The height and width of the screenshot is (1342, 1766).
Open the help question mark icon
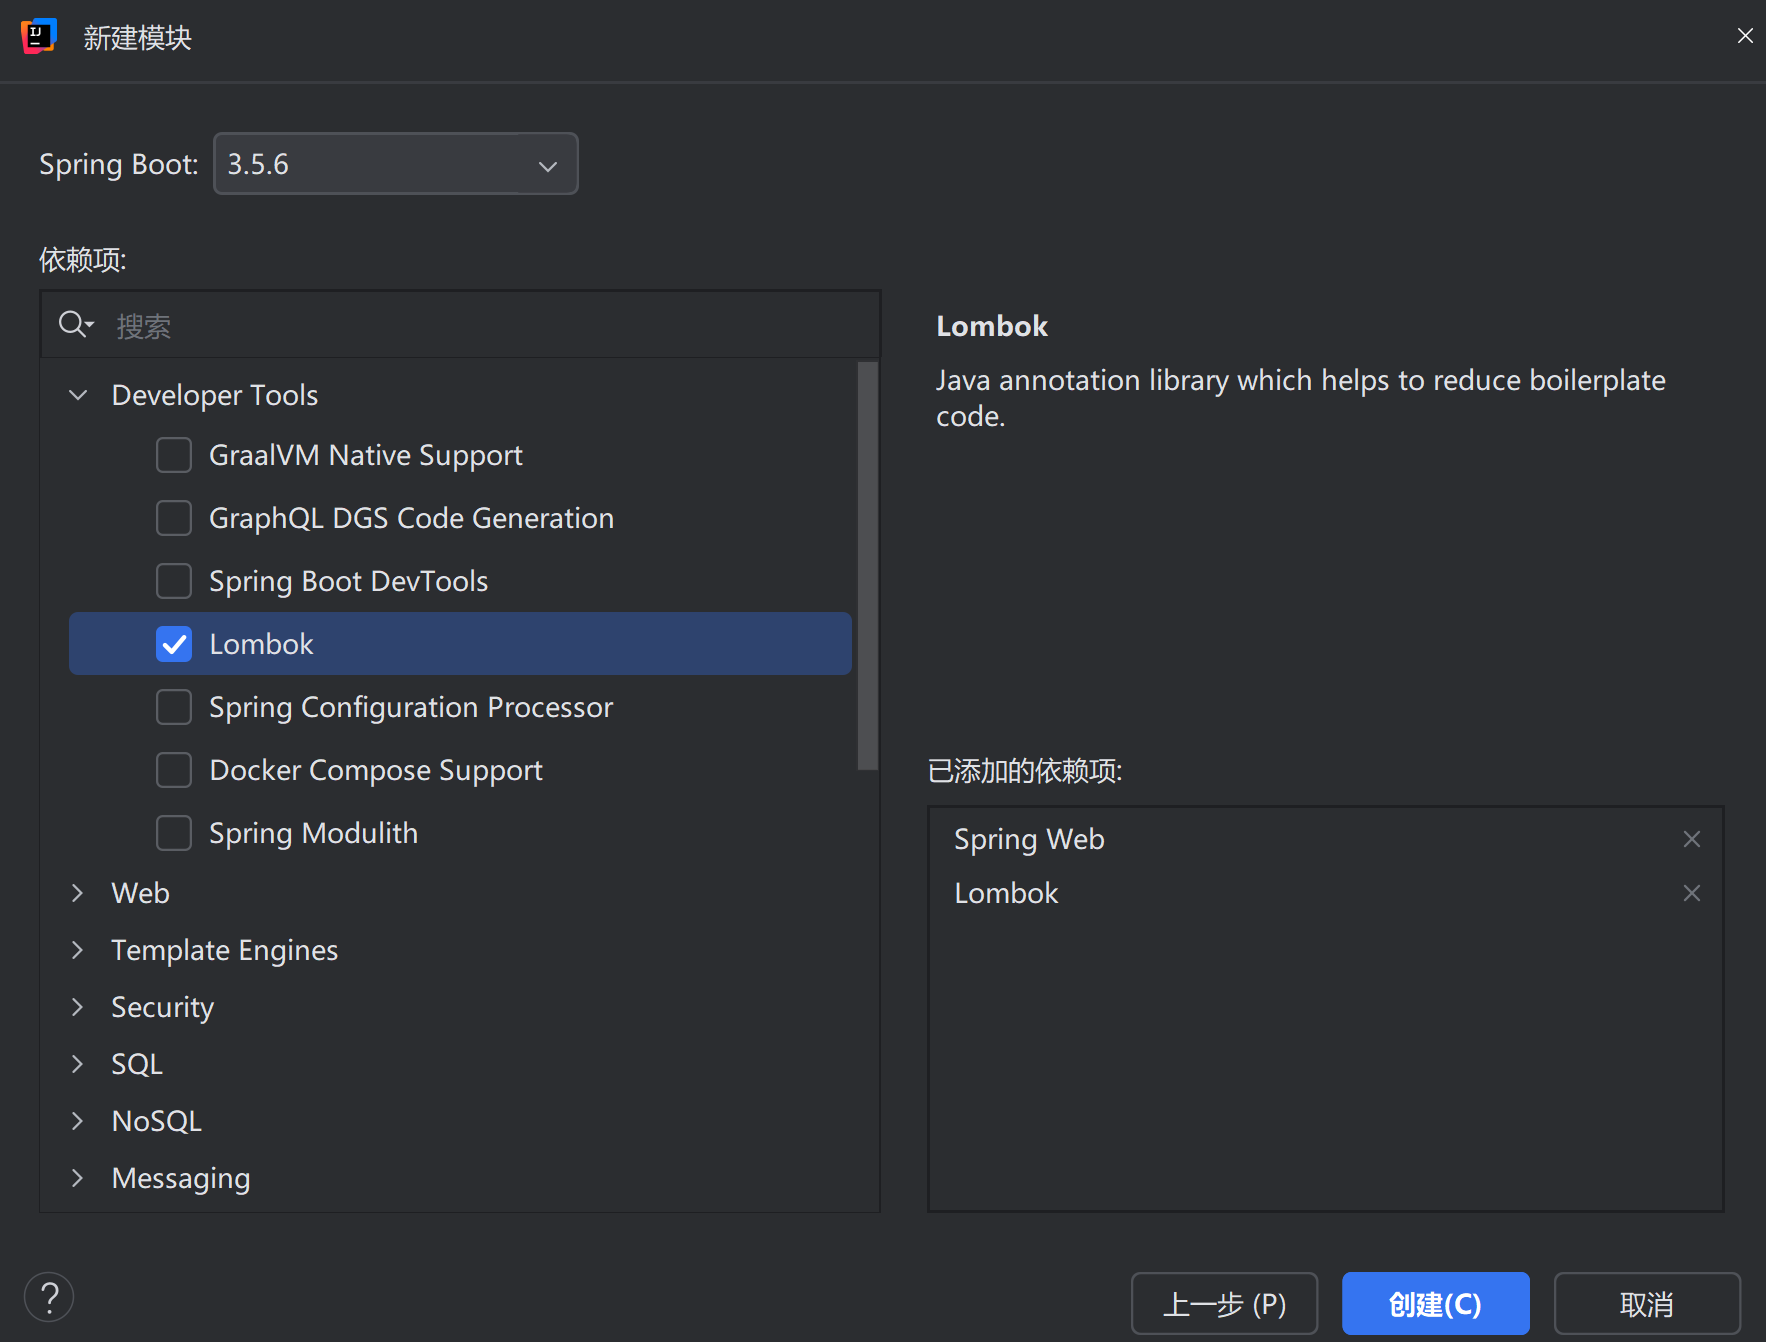coord(48,1297)
